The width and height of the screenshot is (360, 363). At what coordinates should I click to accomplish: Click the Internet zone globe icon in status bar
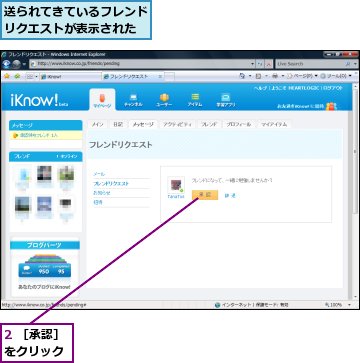point(217,305)
